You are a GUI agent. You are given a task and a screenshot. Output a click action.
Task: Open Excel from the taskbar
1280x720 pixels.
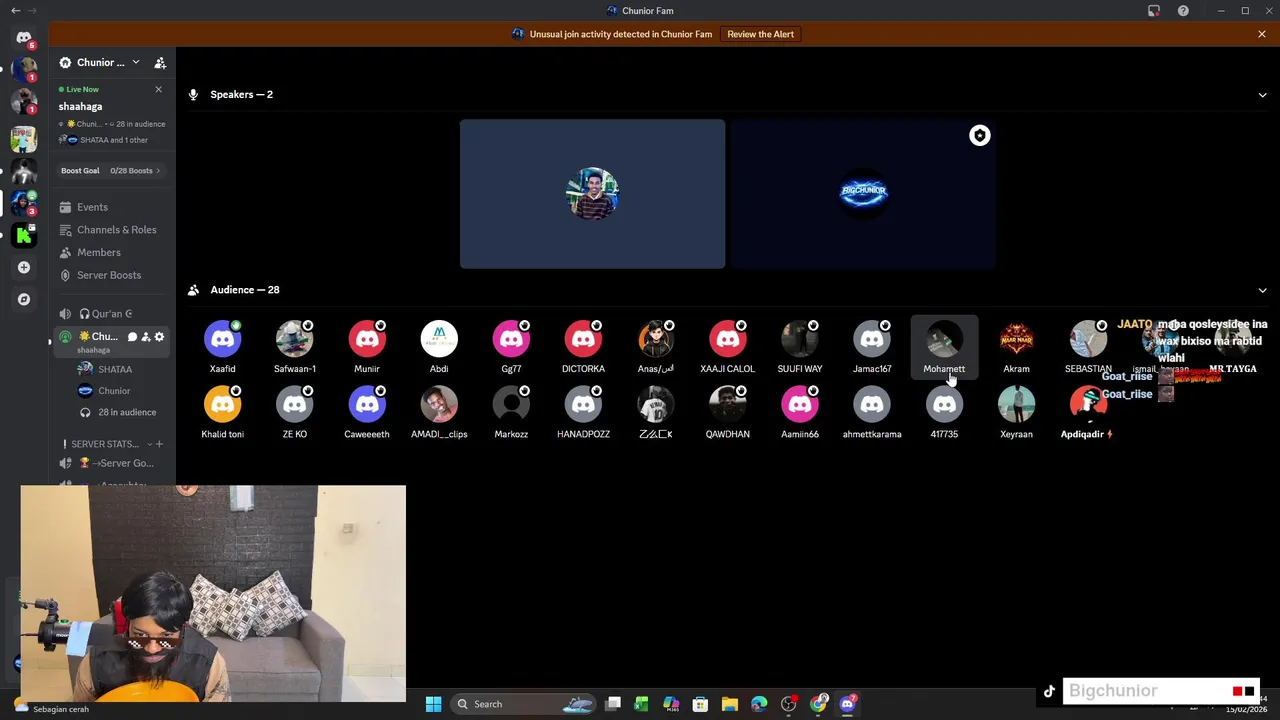click(642, 704)
